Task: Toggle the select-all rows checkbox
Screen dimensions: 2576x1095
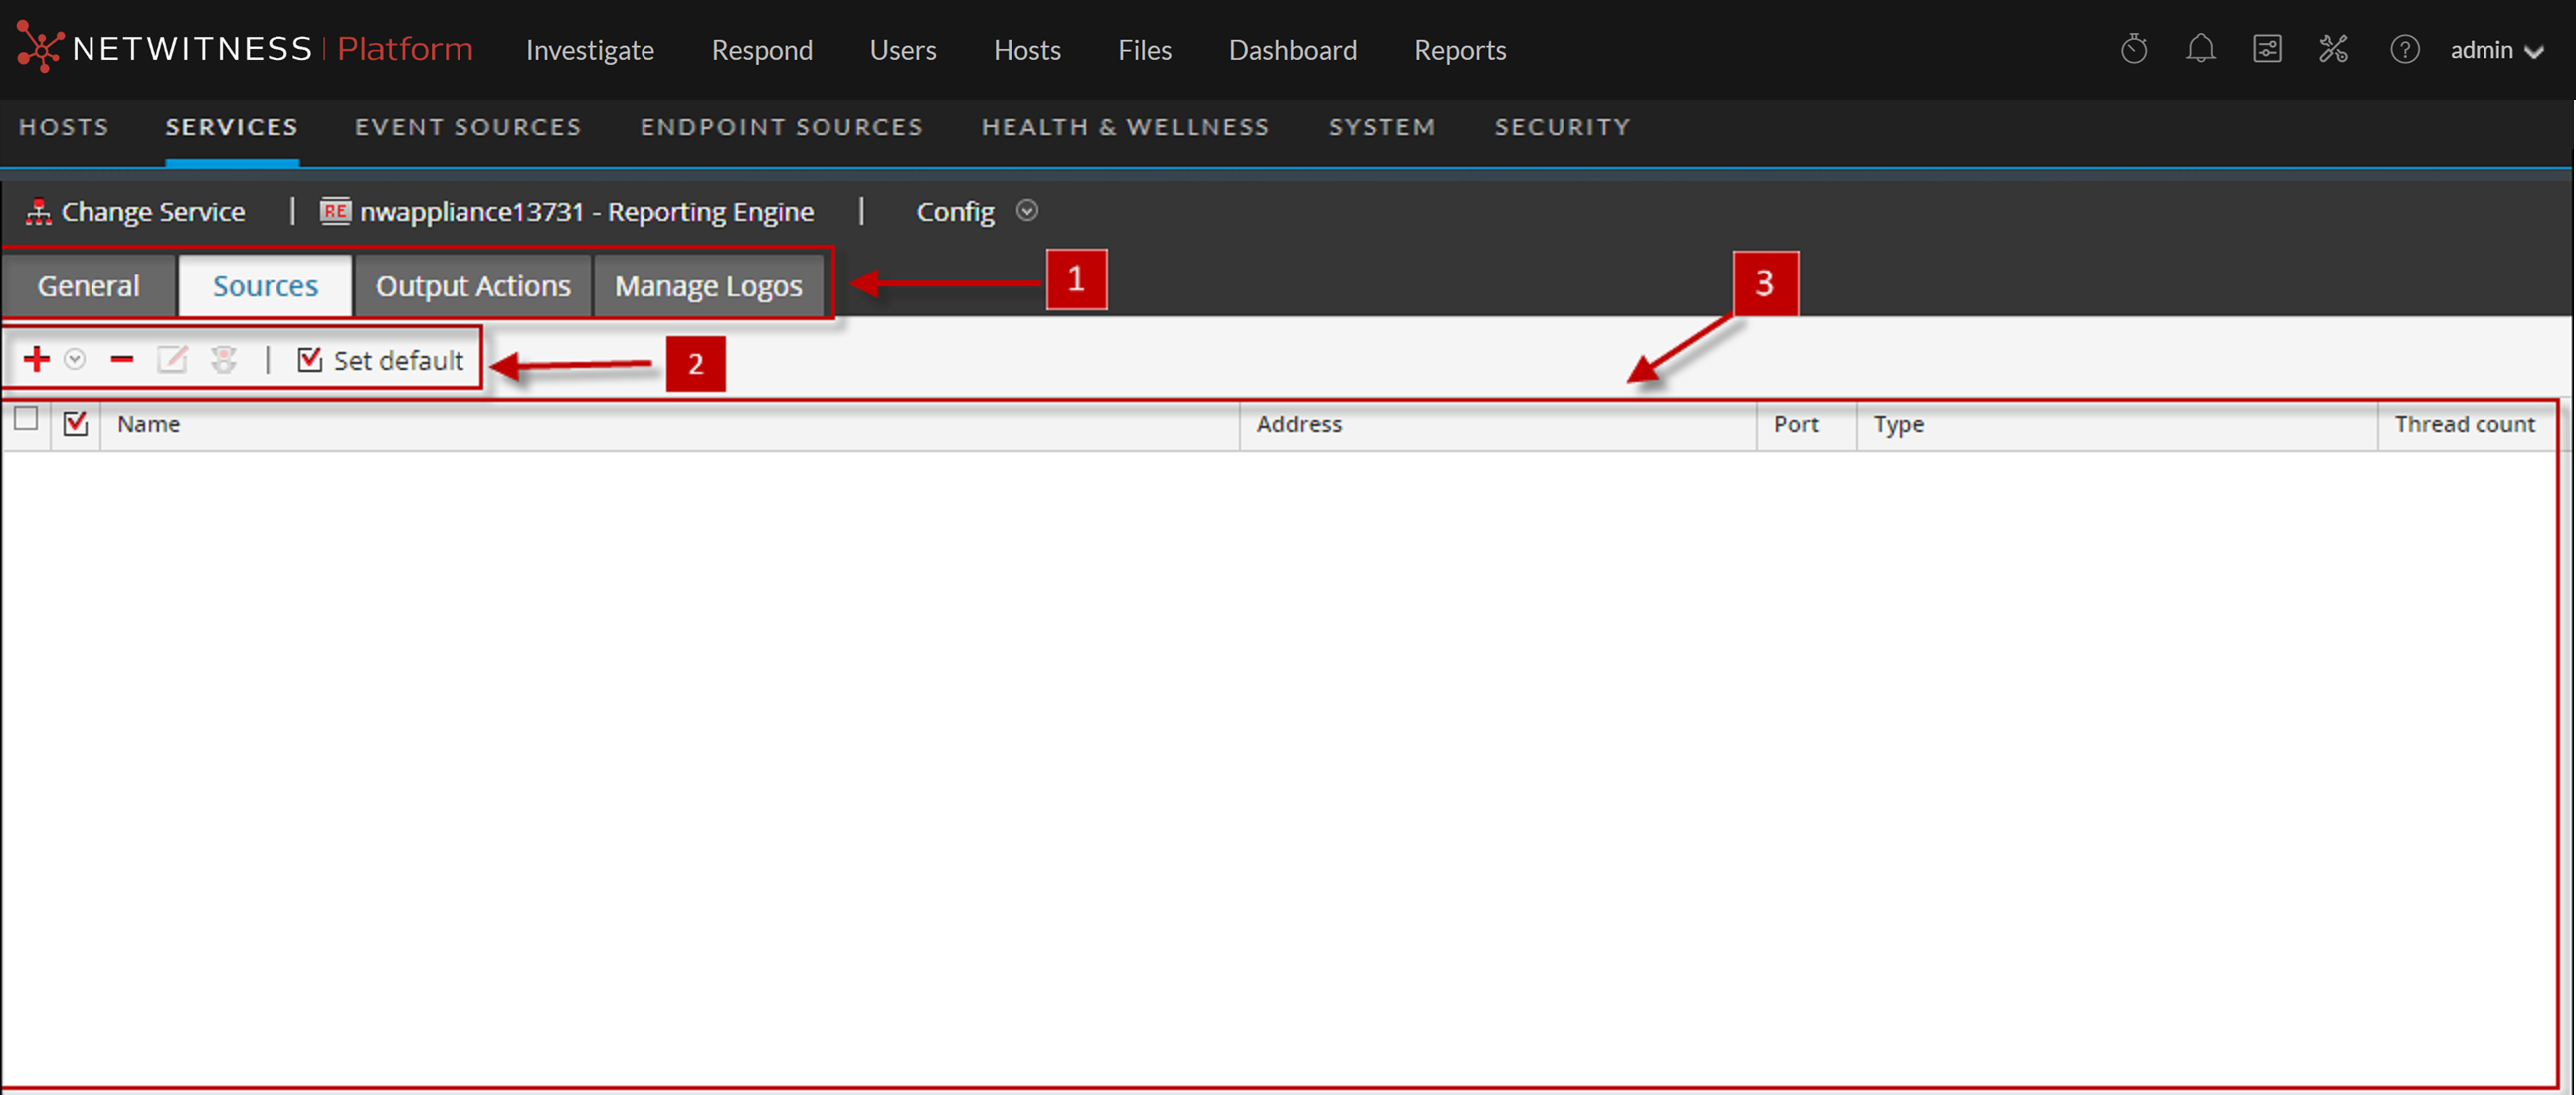Action: click(x=27, y=419)
